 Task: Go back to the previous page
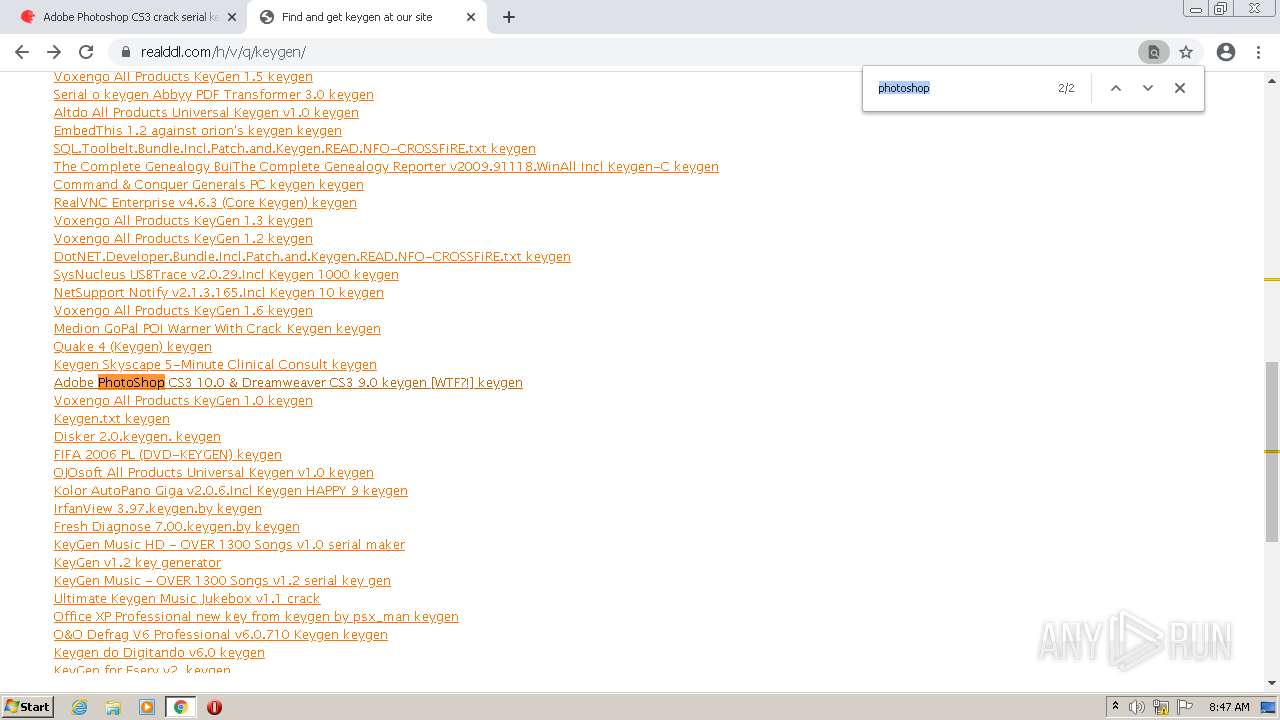22,52
